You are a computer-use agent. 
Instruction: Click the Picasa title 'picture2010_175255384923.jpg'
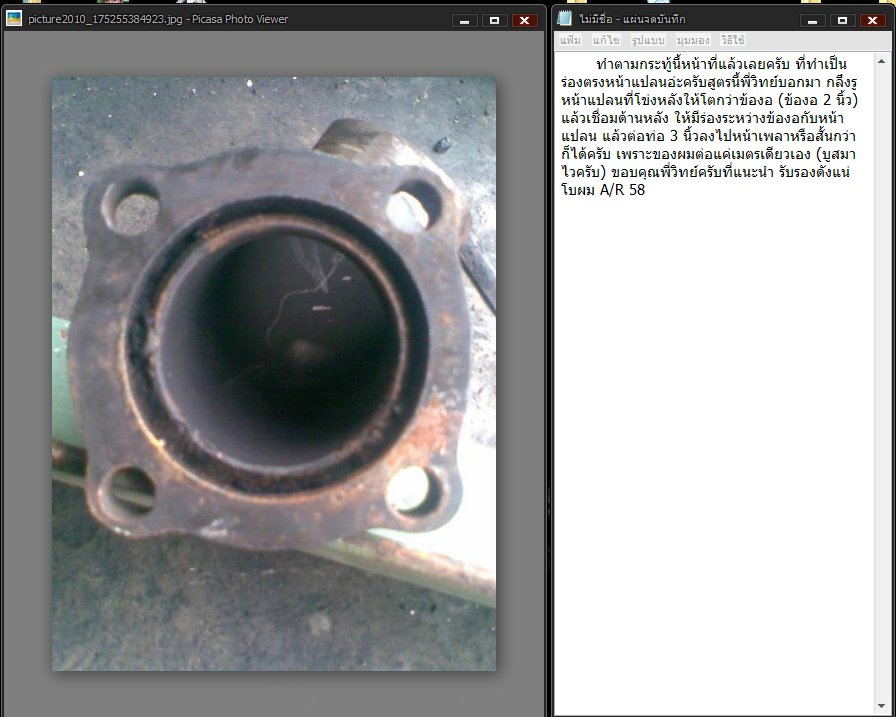tap(105, 19)
